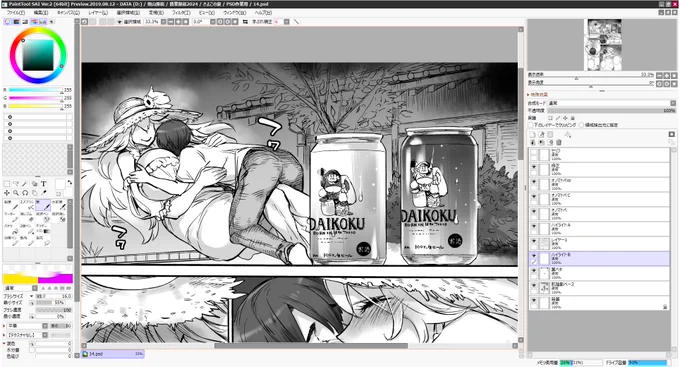Image resolution: width=680 pixels, height=367 pixels.
Task: Select the rotate view tool
Action: coord(25,193)
